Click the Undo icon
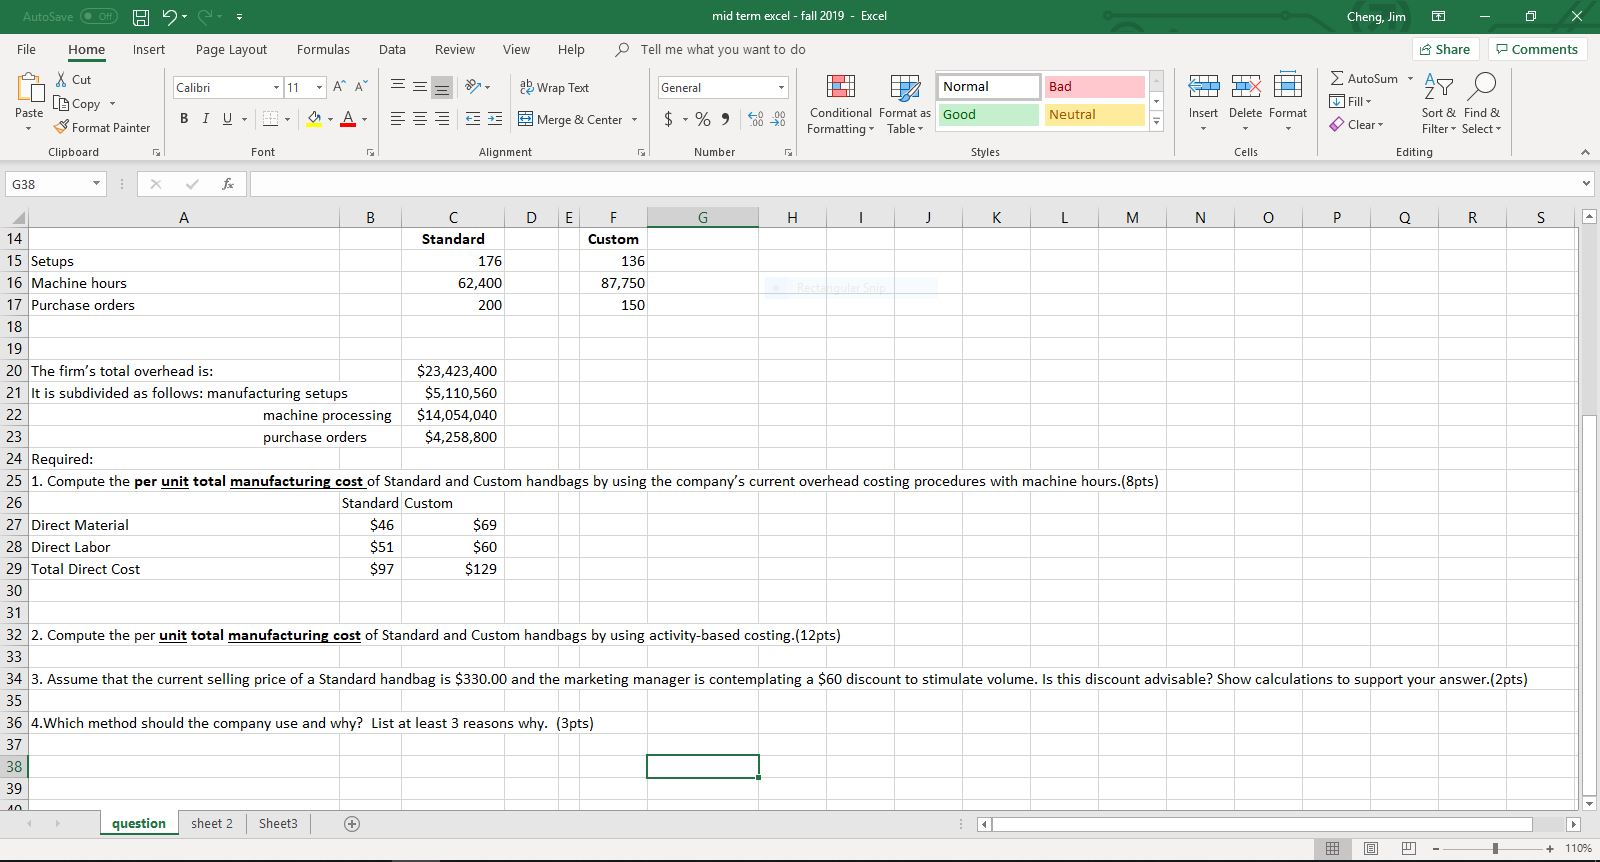Image resolution: width=1600 pixels, height=862 pixels. pos(169,17)
